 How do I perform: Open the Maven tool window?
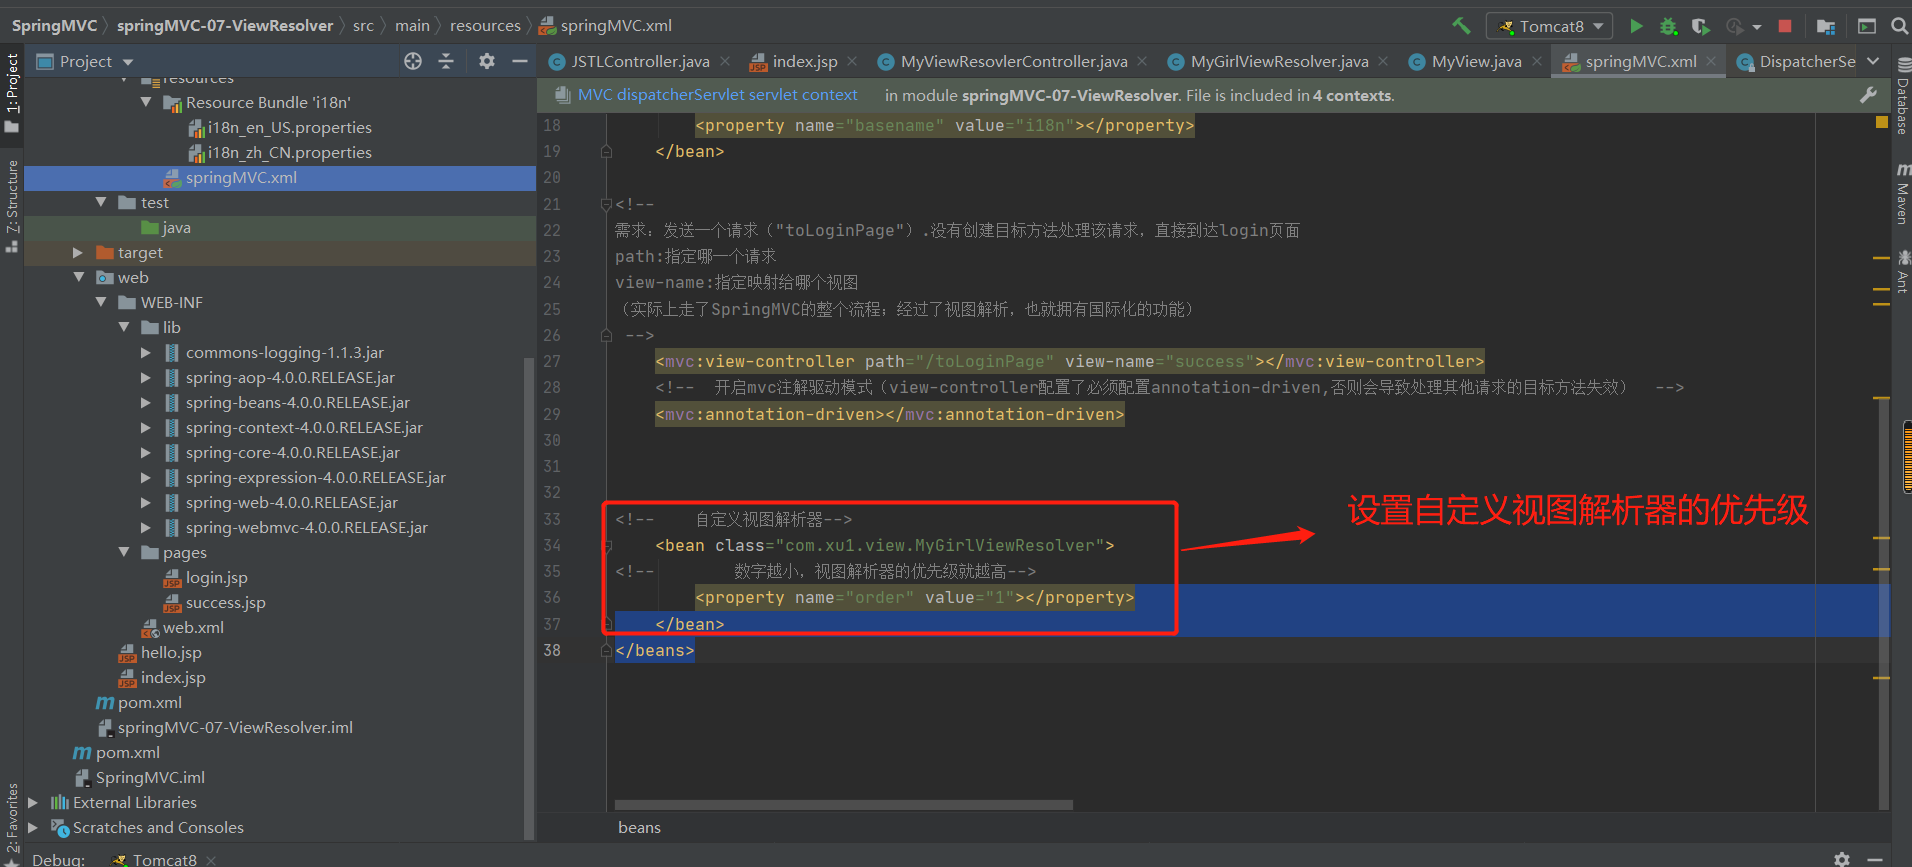coord(1902,193)
